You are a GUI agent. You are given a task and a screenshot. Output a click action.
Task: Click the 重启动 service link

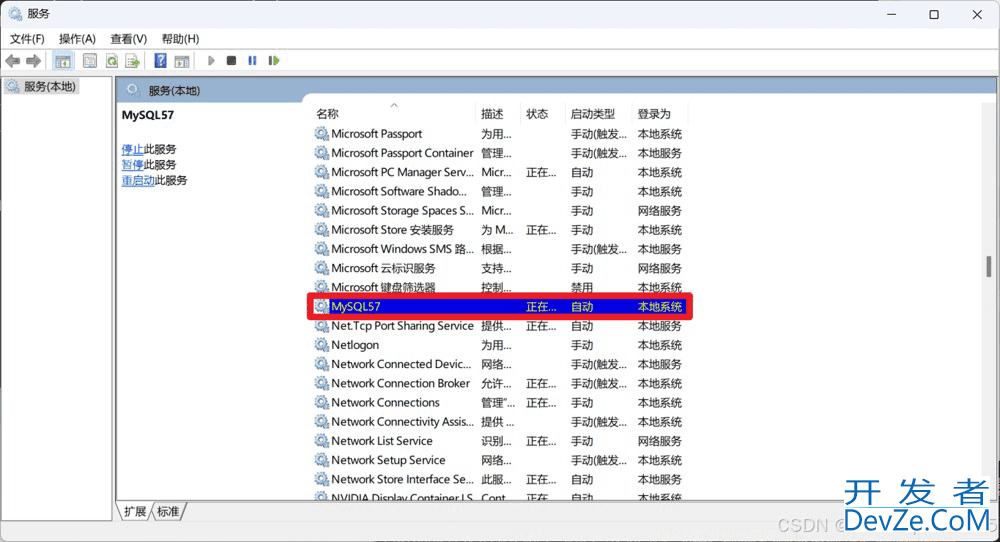(138, 180)
